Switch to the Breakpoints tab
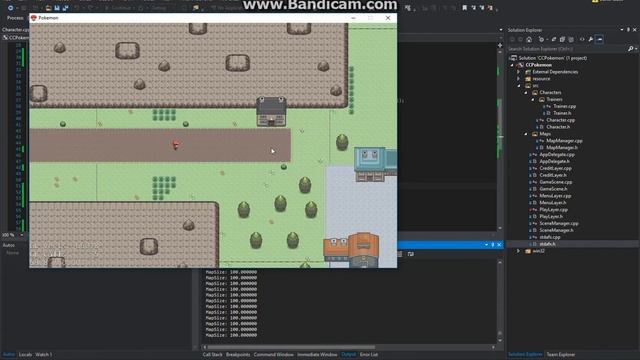Image resolution: width=640 pixels, height=360 pixels. (238, 355)
